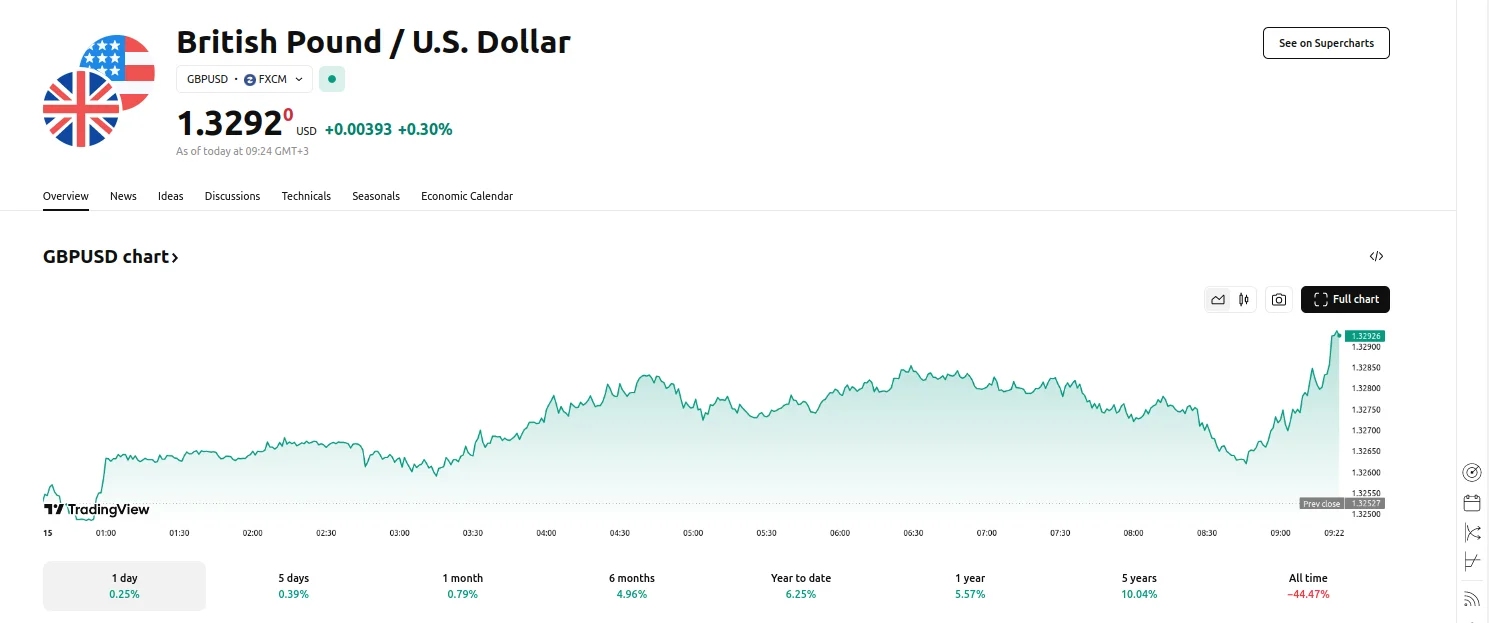Open the Full chart button
The height and width of the screenshot is (623, 1489).
[x=1345, y=299]
